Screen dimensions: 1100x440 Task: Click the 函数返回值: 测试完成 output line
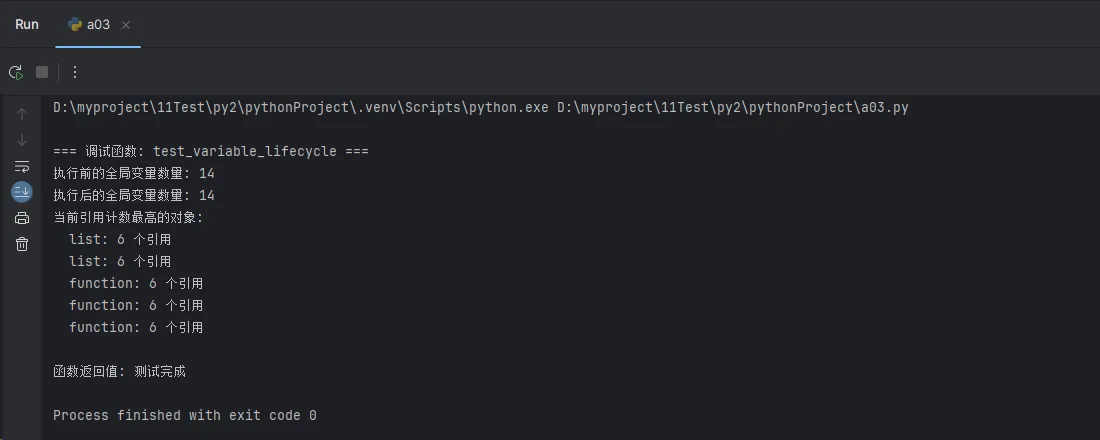119,372
